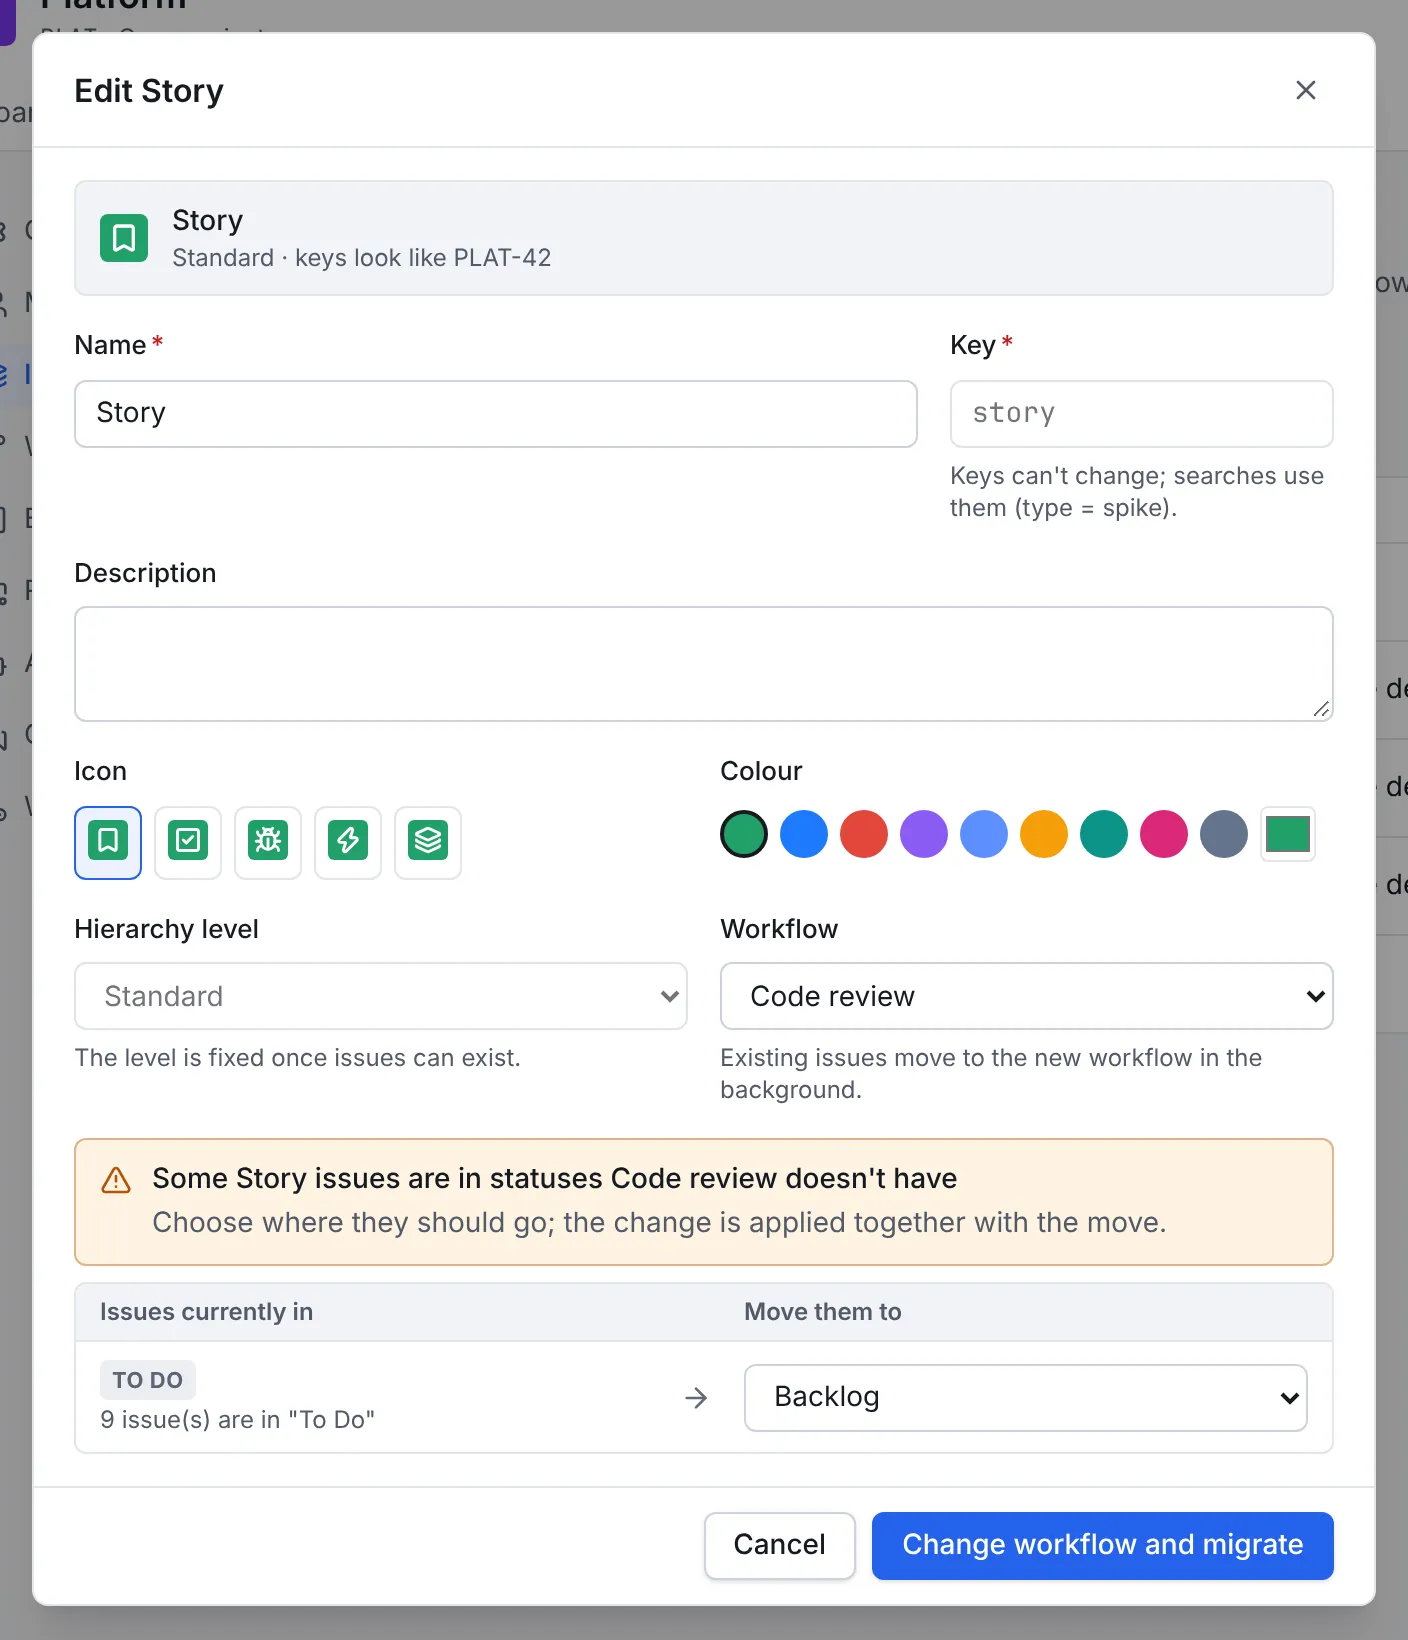Screen dimensions: 1408x1640
Task: Choose the stacked layers icon
Action: pyautogui.click(x=428, y=842)
